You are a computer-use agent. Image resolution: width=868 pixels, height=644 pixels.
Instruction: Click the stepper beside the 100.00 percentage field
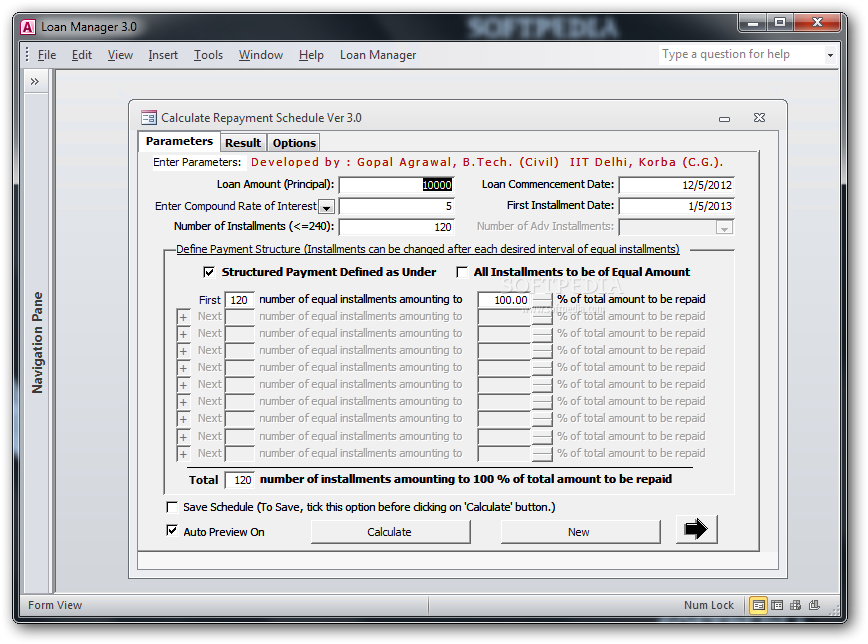542,300
